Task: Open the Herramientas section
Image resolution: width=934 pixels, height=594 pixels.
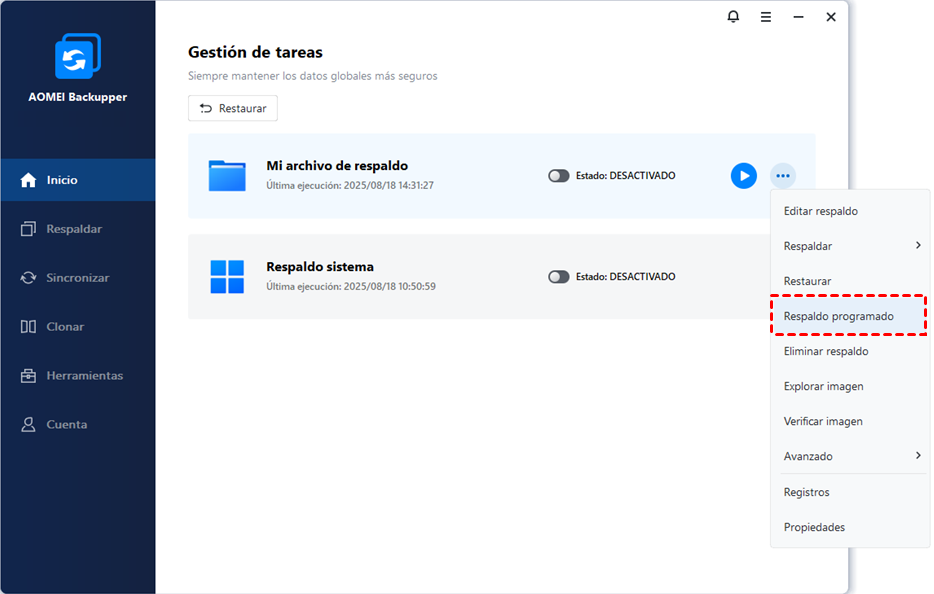Action: (x=84, y=376)
